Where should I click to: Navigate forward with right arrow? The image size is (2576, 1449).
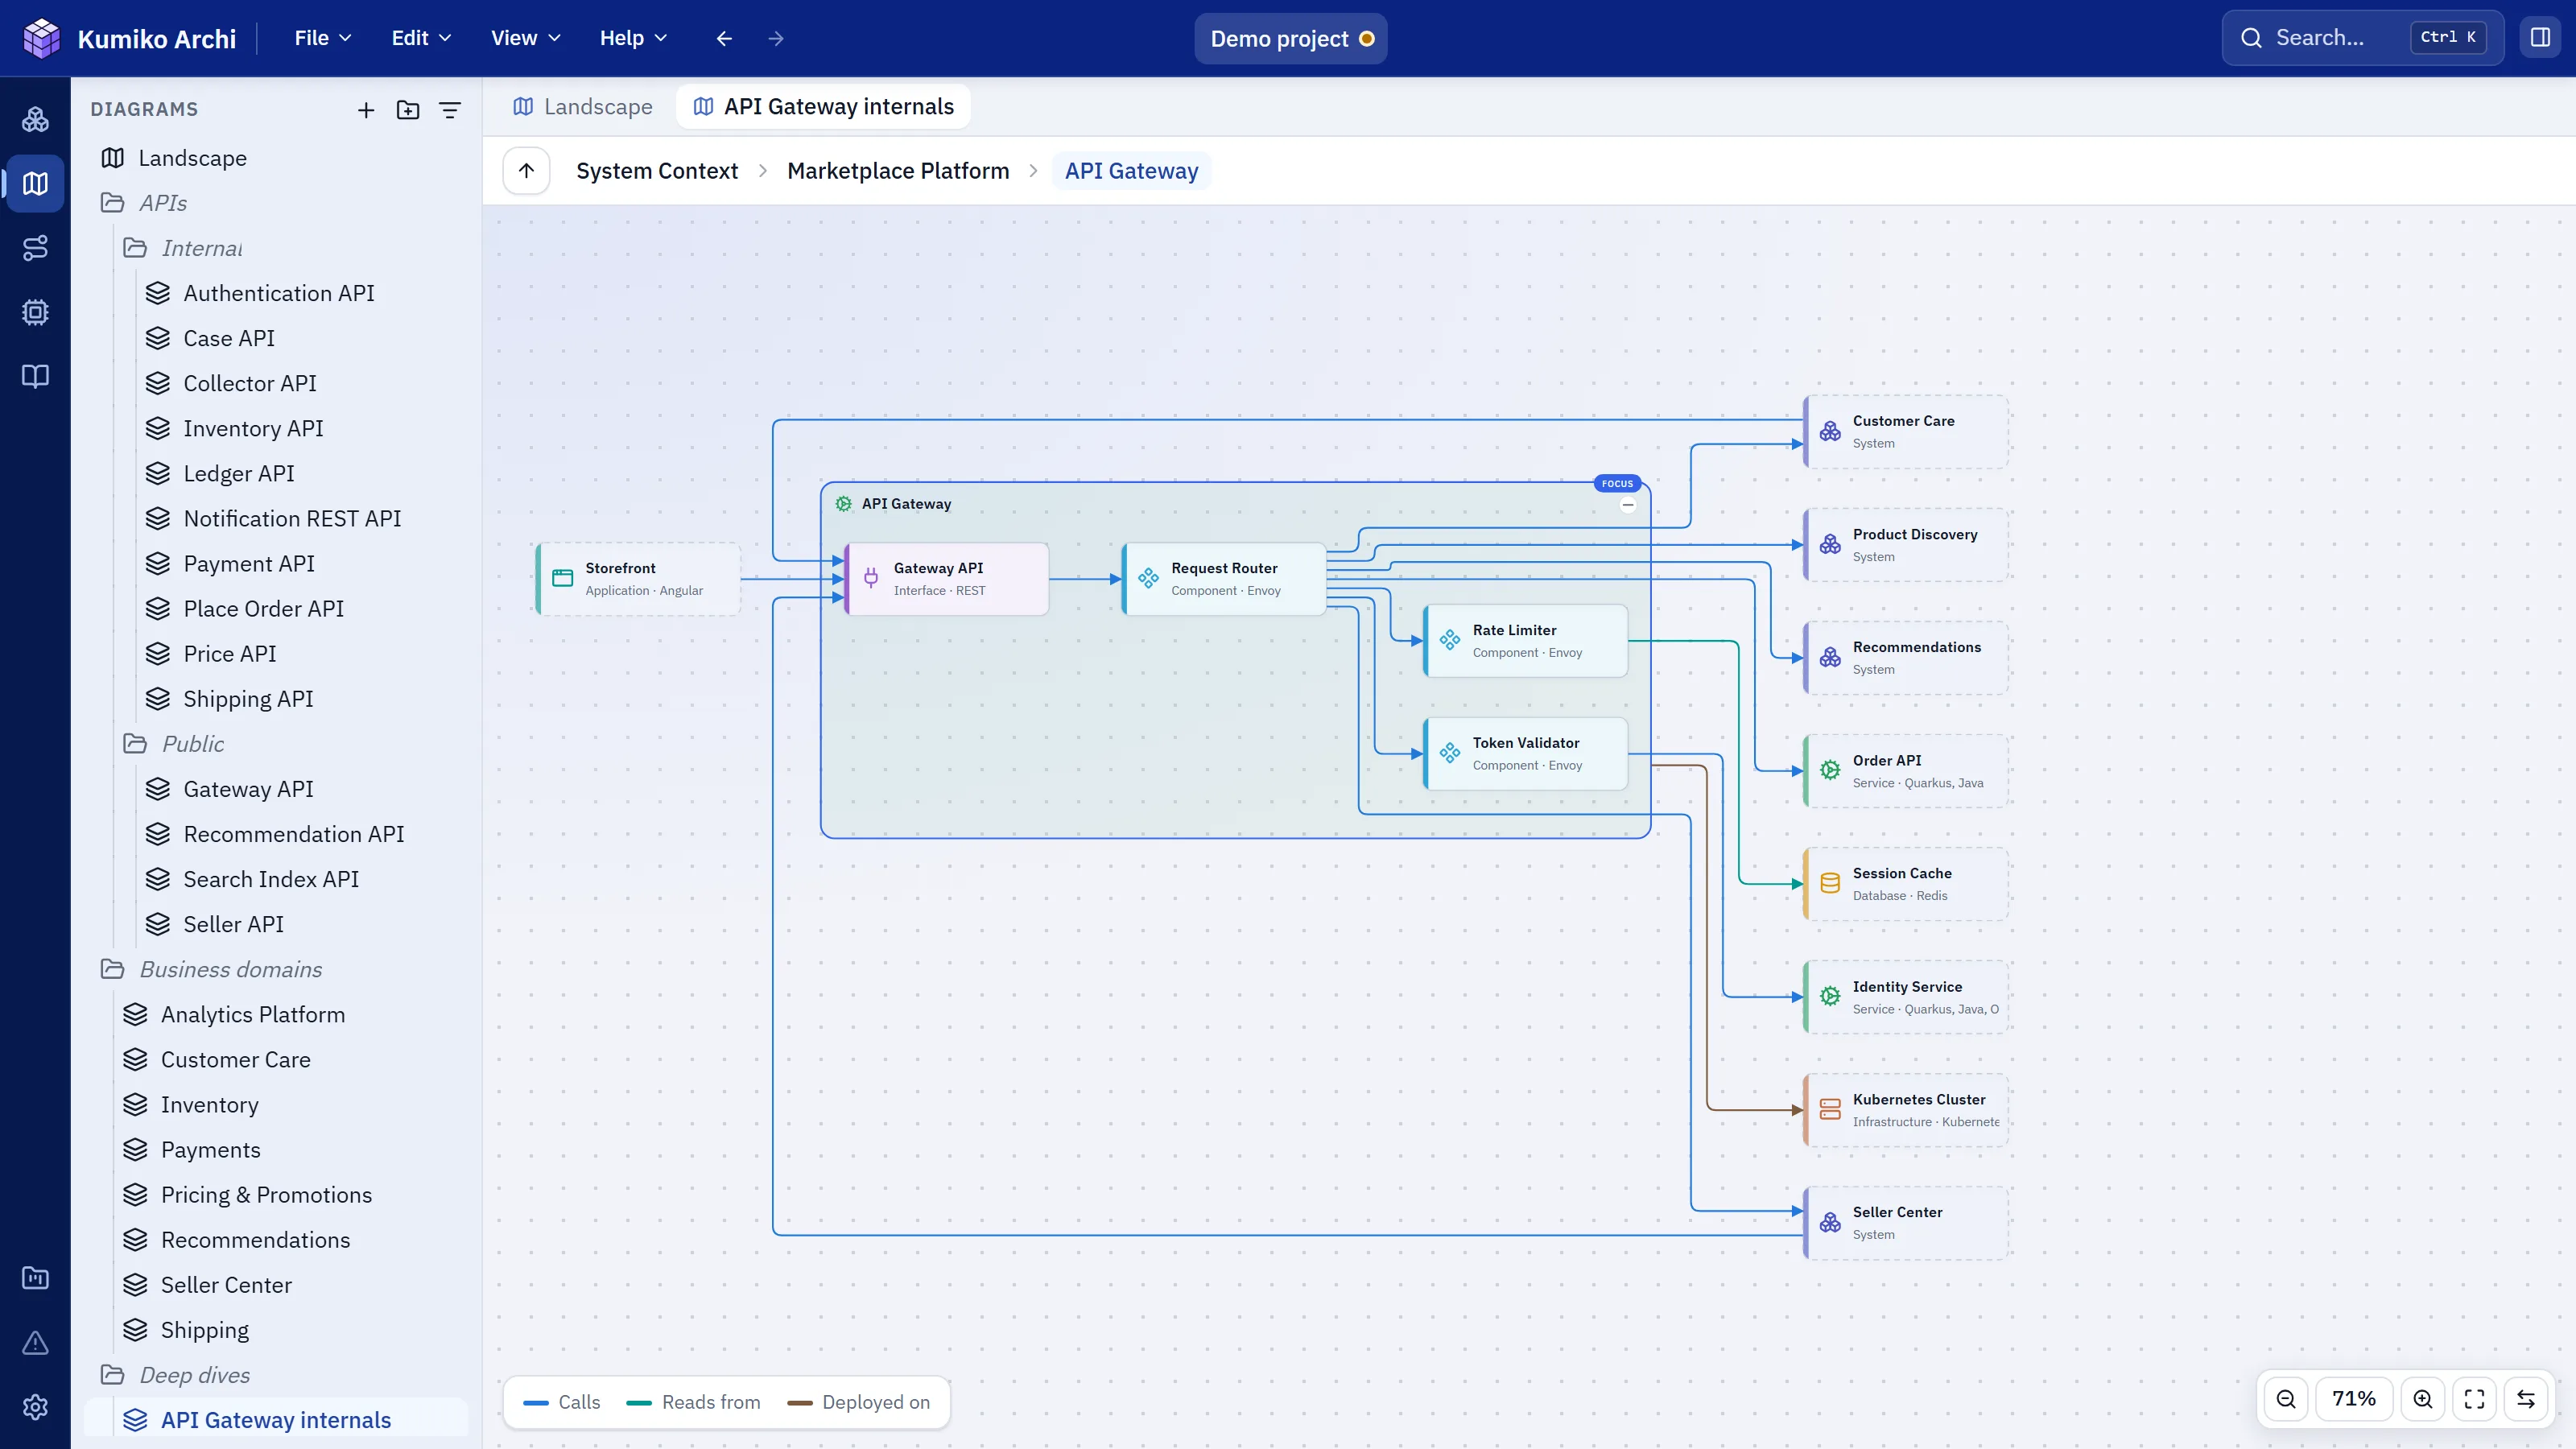(776, 39)
